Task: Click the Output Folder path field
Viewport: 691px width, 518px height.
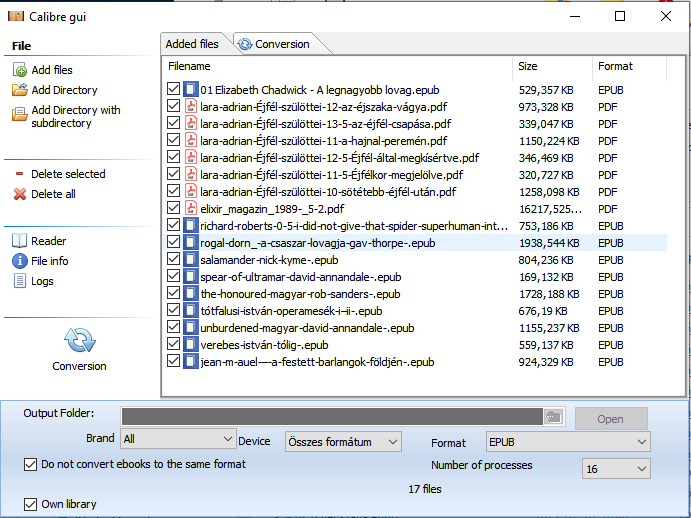Action: 332,417
